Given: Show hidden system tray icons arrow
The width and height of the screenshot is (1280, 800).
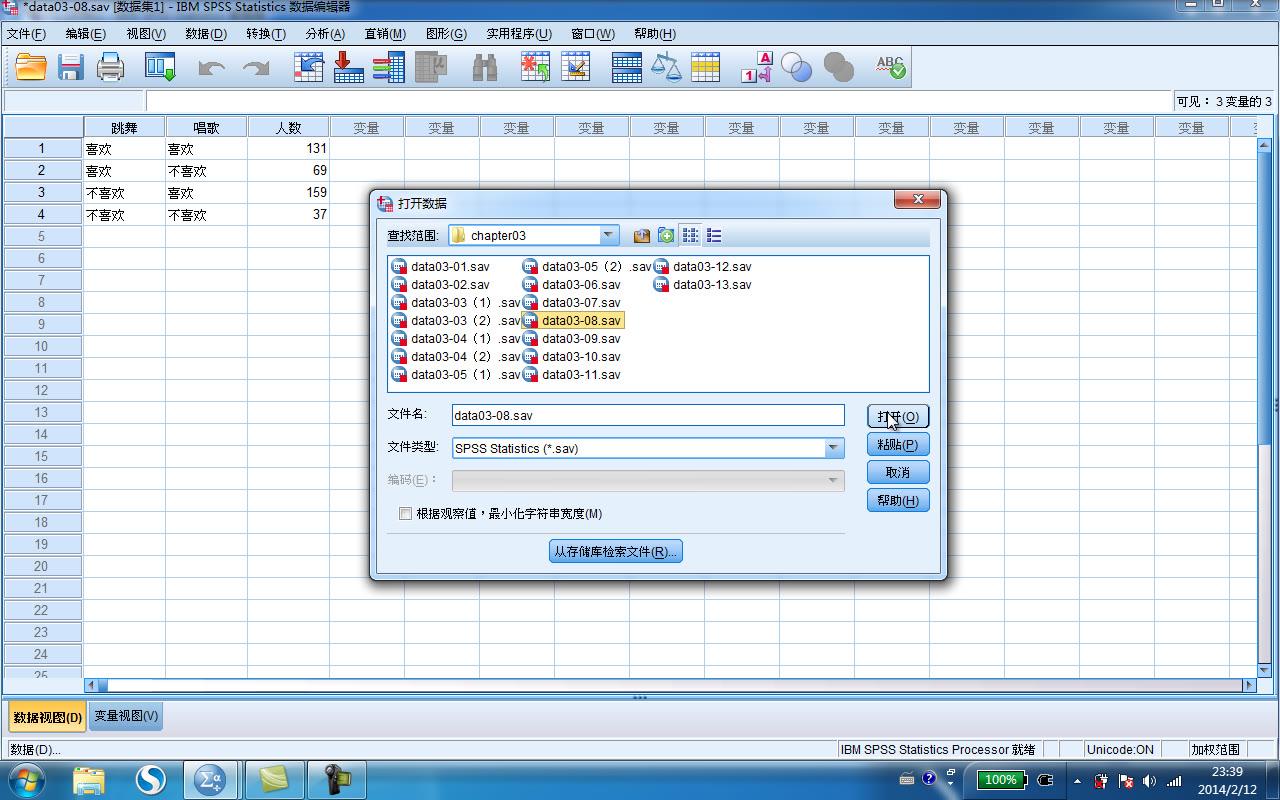Looking at the screenshot, I should pos(1077,780).
